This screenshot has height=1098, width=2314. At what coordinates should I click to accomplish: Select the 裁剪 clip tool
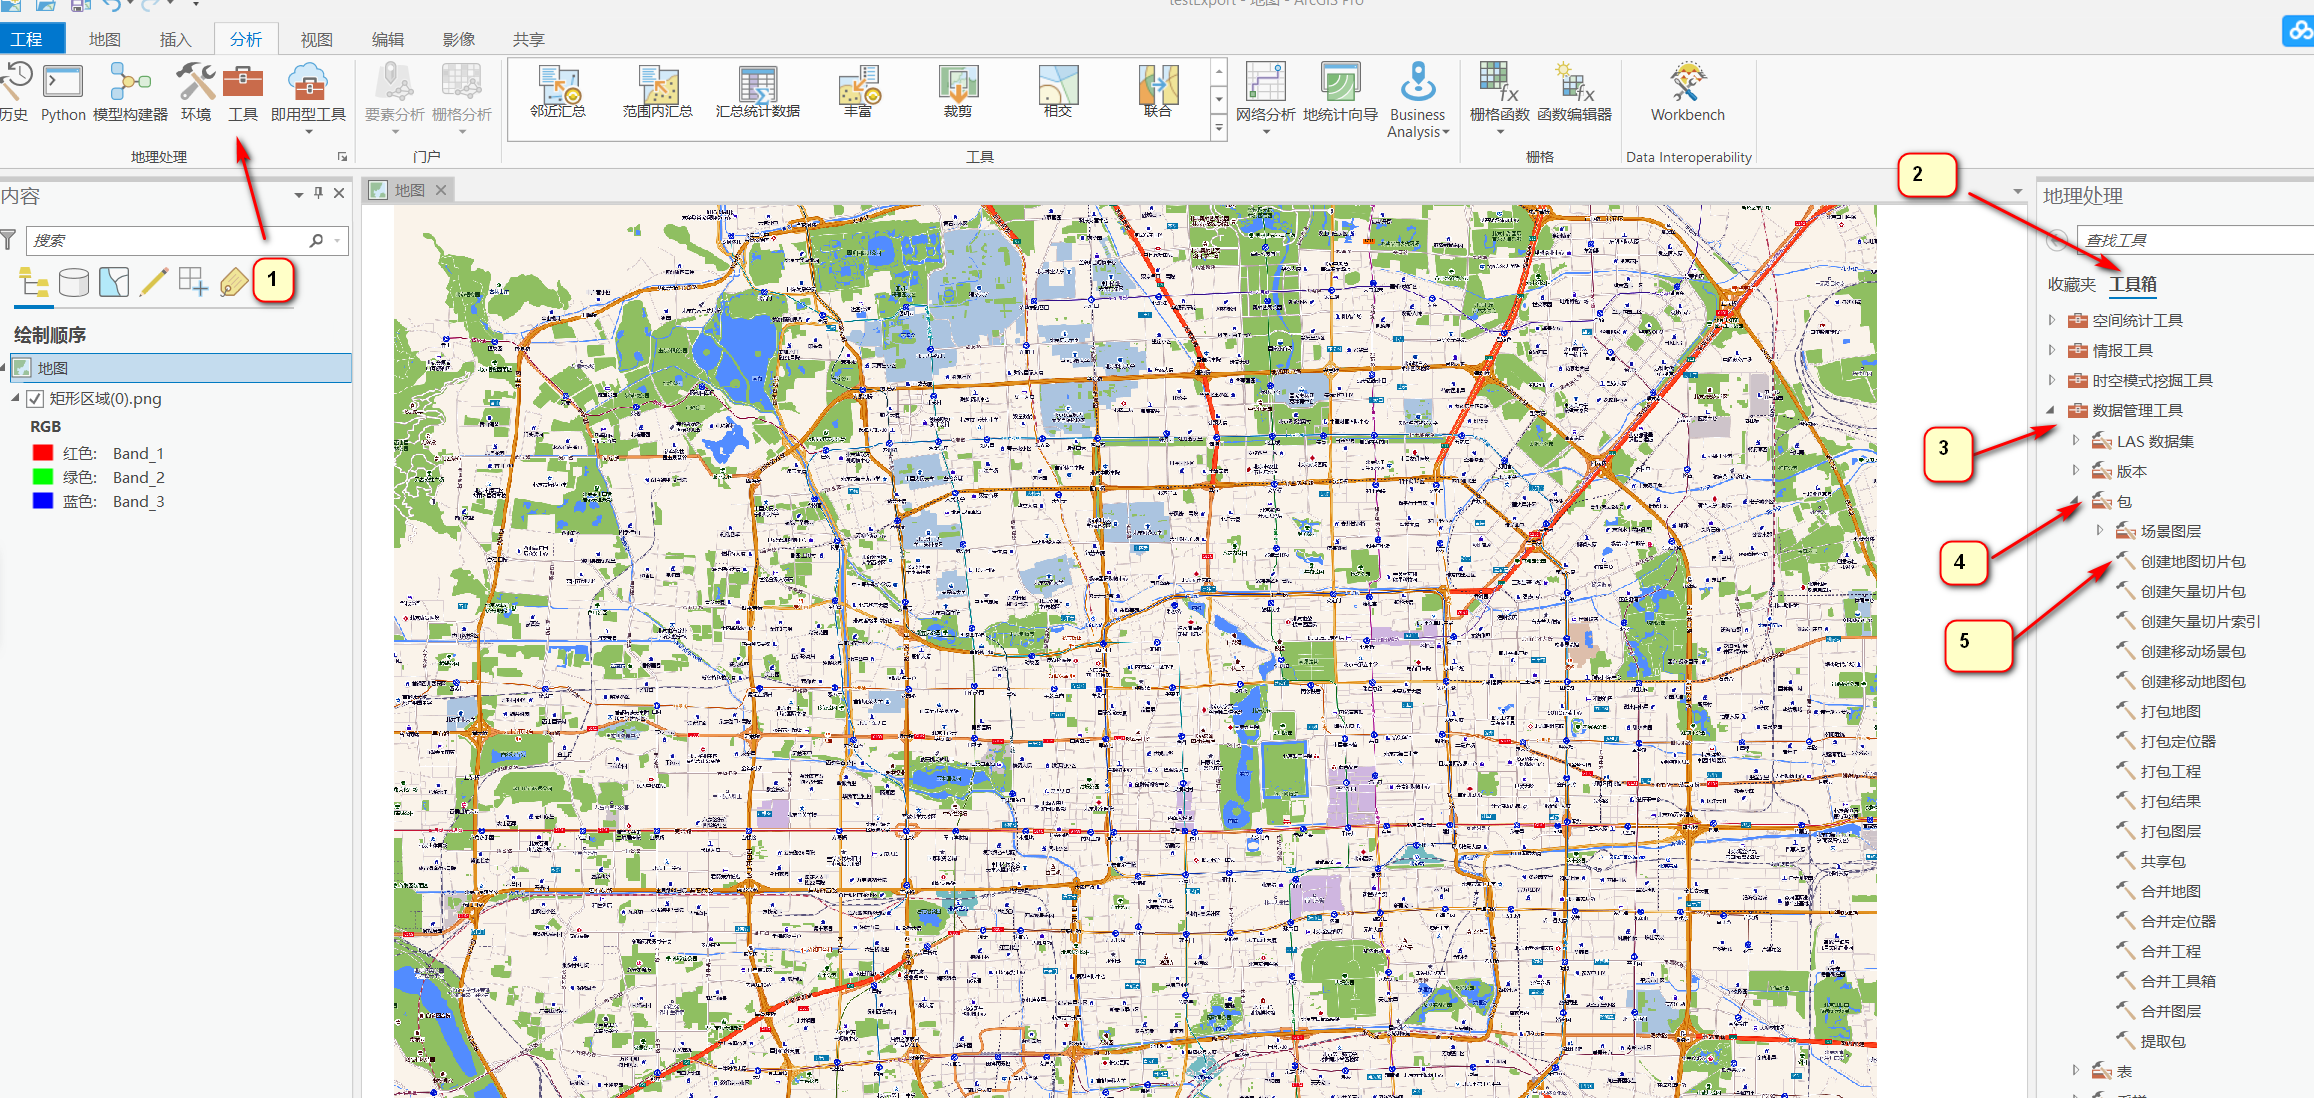pyautogui.click(x=957, y=95)
